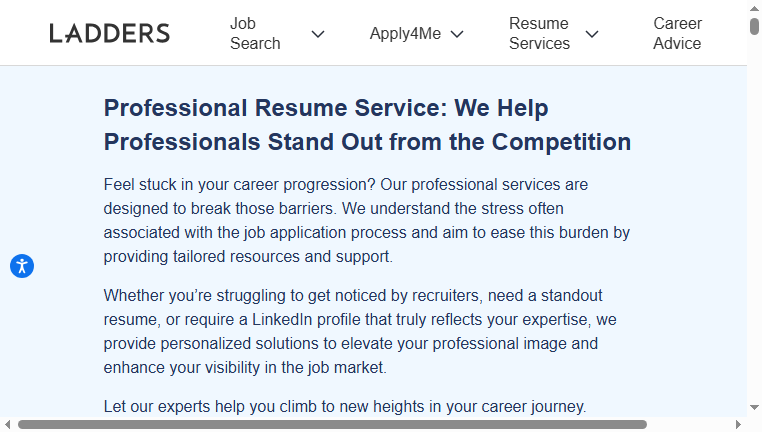
Task: Go to the Career Advice link
Action: [x=677, y=34]
